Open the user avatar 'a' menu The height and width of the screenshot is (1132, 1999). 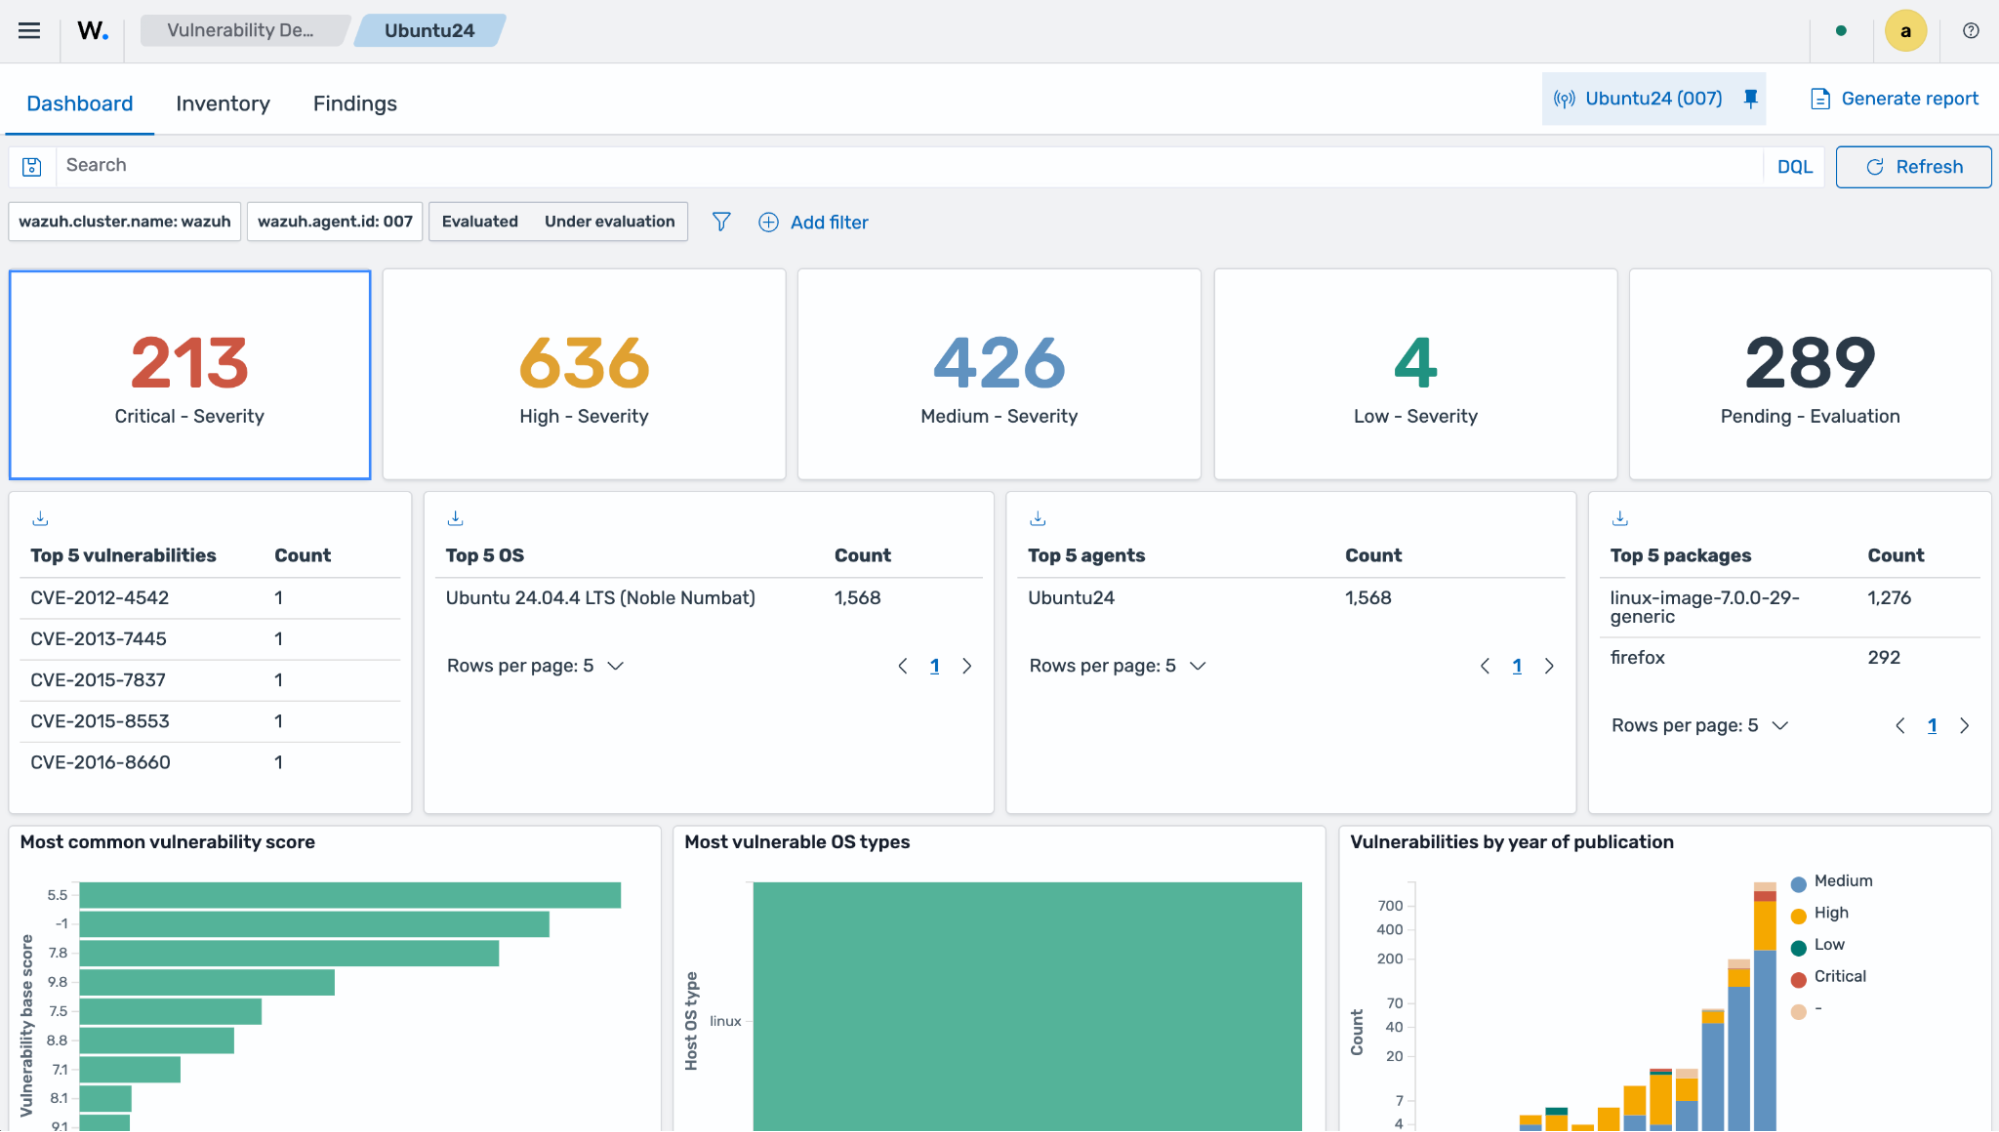click(x=1905, y=30)
